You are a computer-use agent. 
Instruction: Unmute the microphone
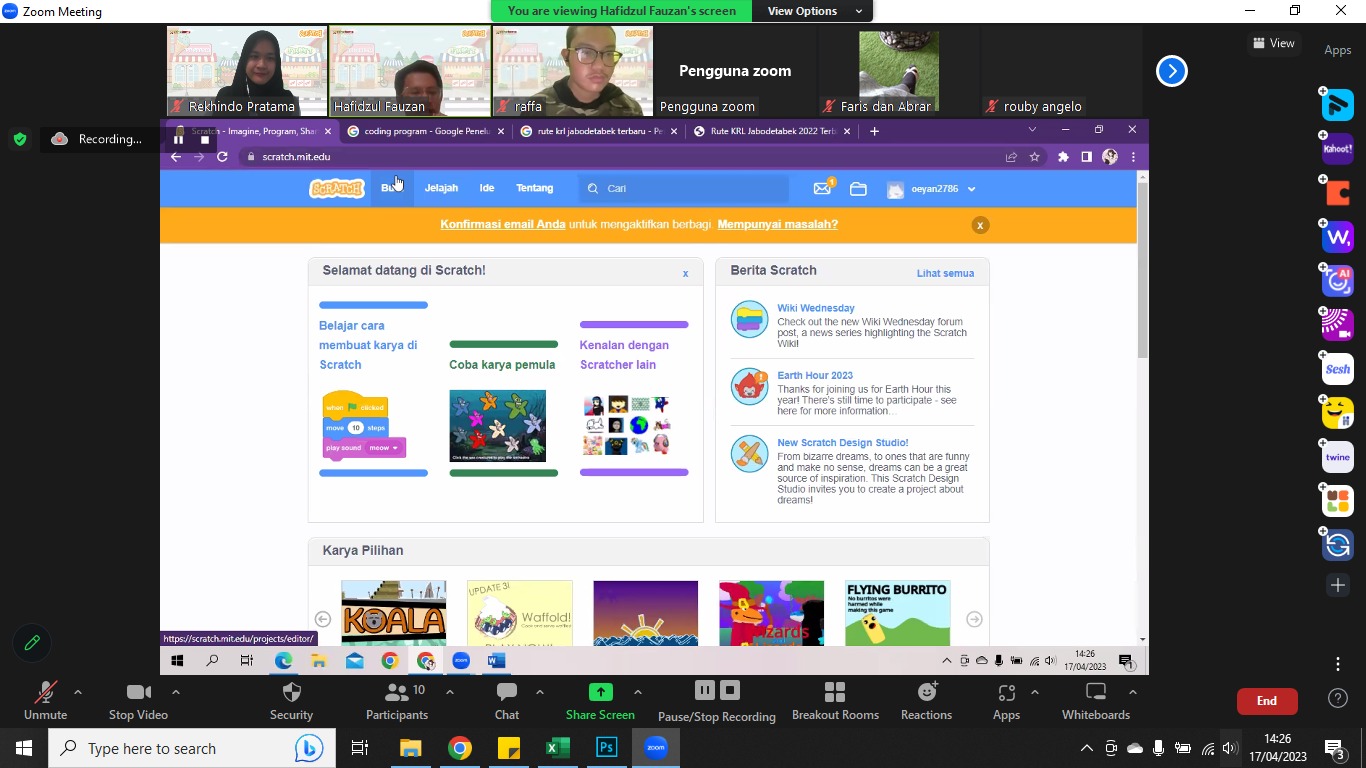click(x=45, y=693)
